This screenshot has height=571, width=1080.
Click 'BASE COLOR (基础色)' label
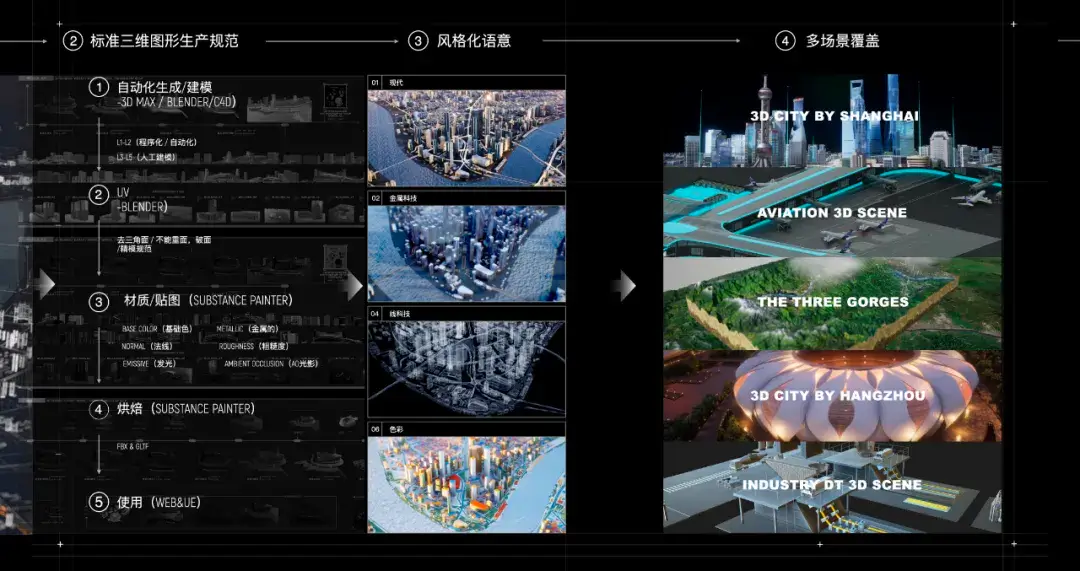157,329
